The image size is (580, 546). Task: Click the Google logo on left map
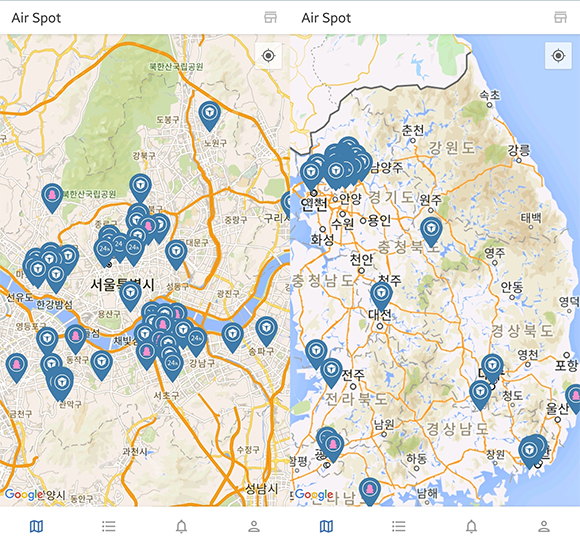[x=23, y=494]
